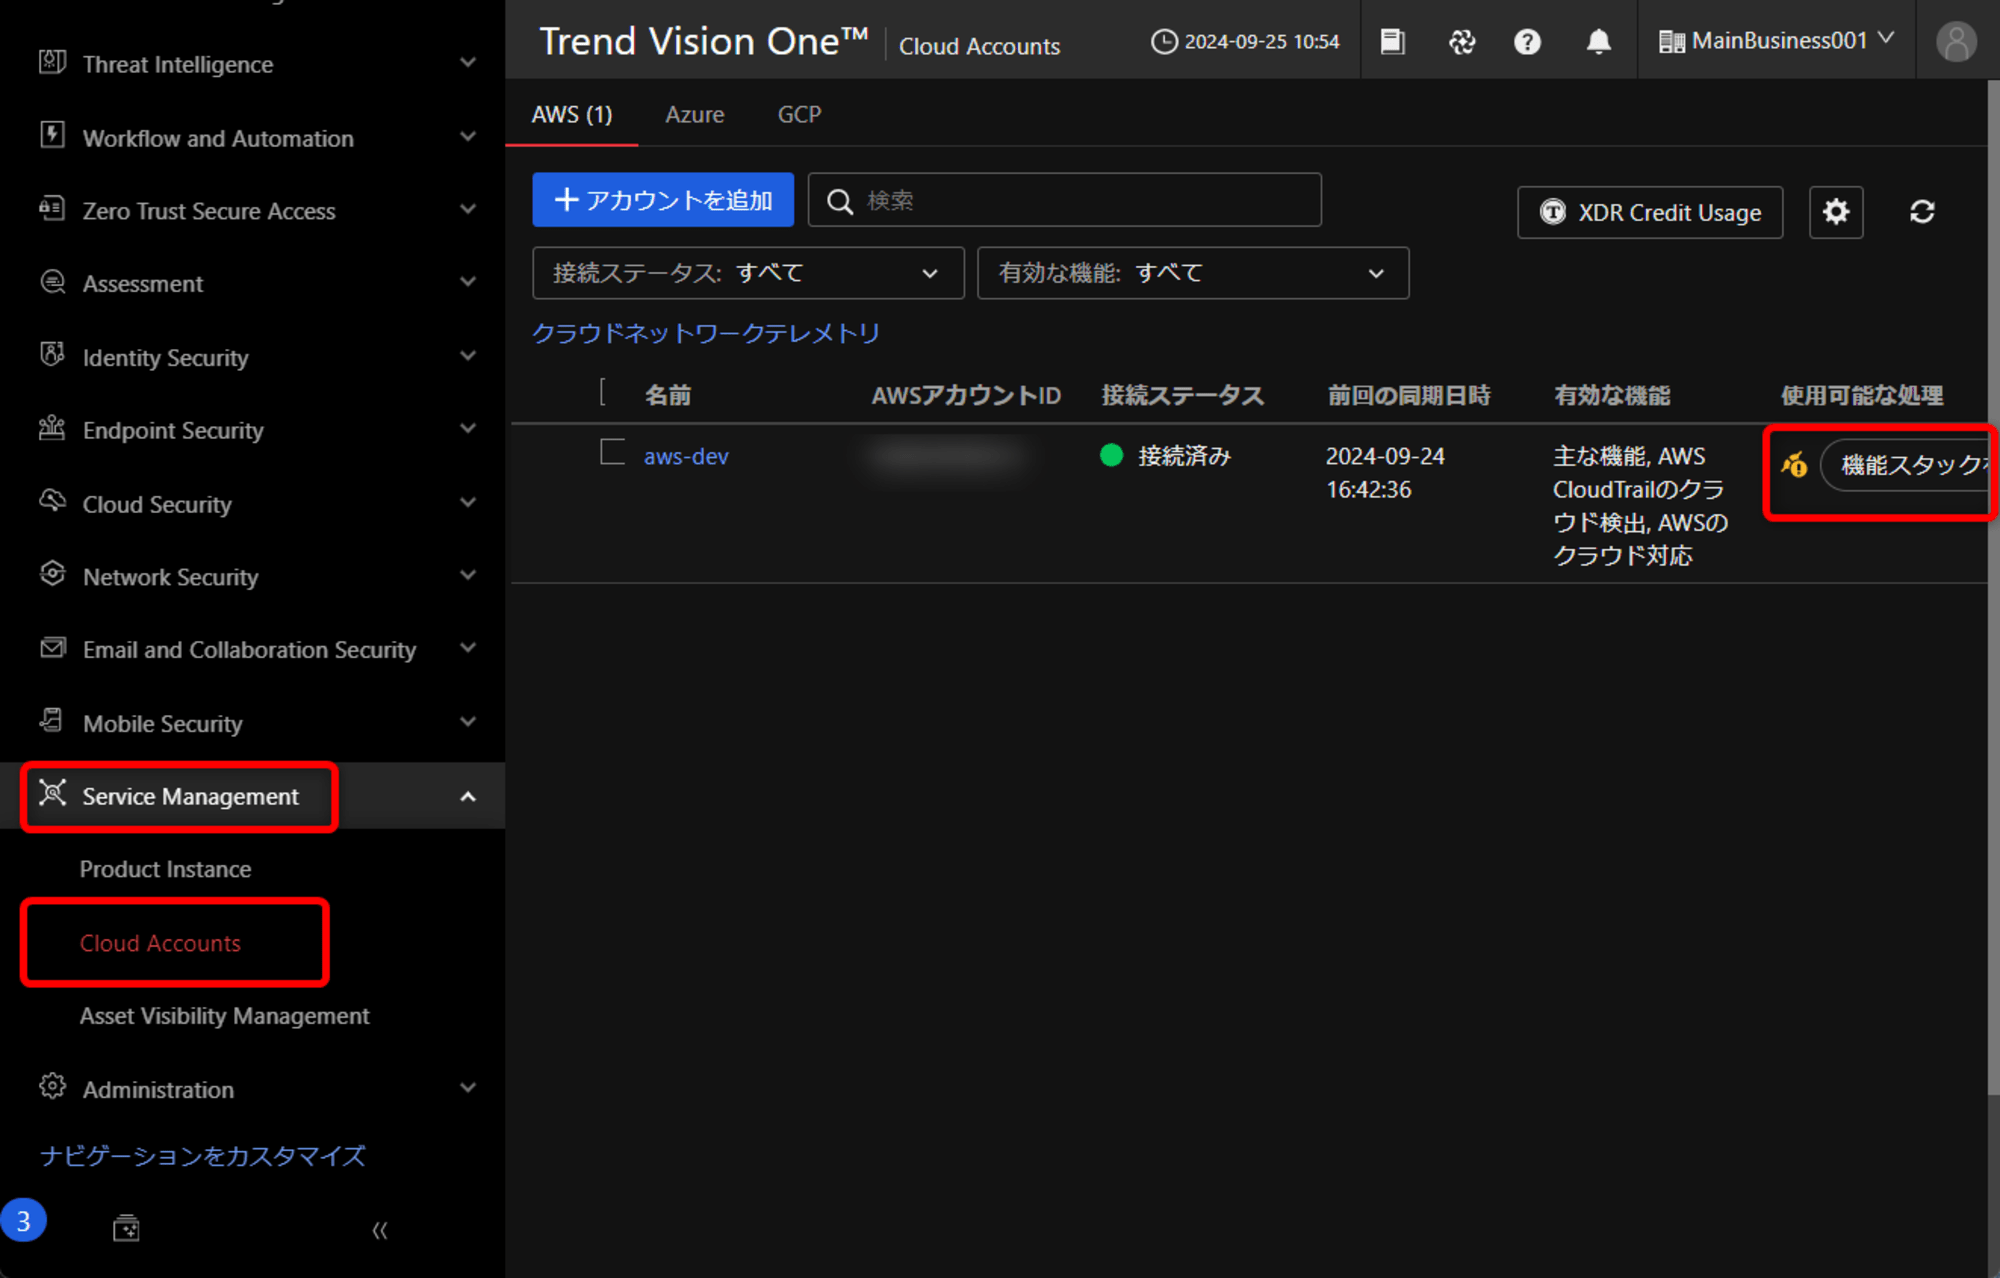Open the 接続ステータス filter dropdown
The image size is (2000, 1278).
click(748, 273)
